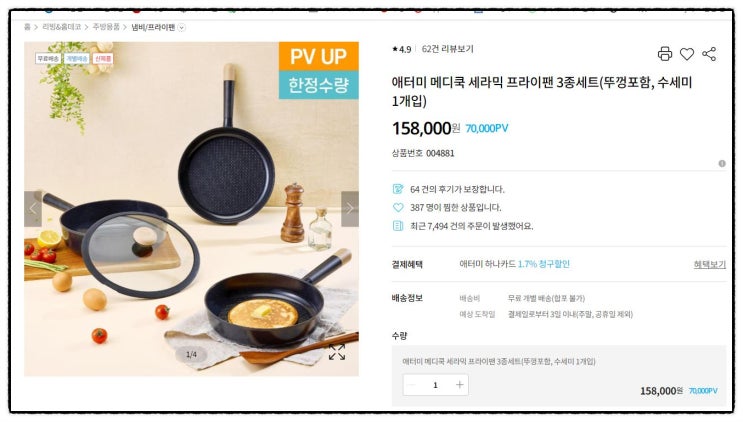Open 62건 리뷰보기 reviews link
This screenshot has height=422, width=743.
coord(447,49)
